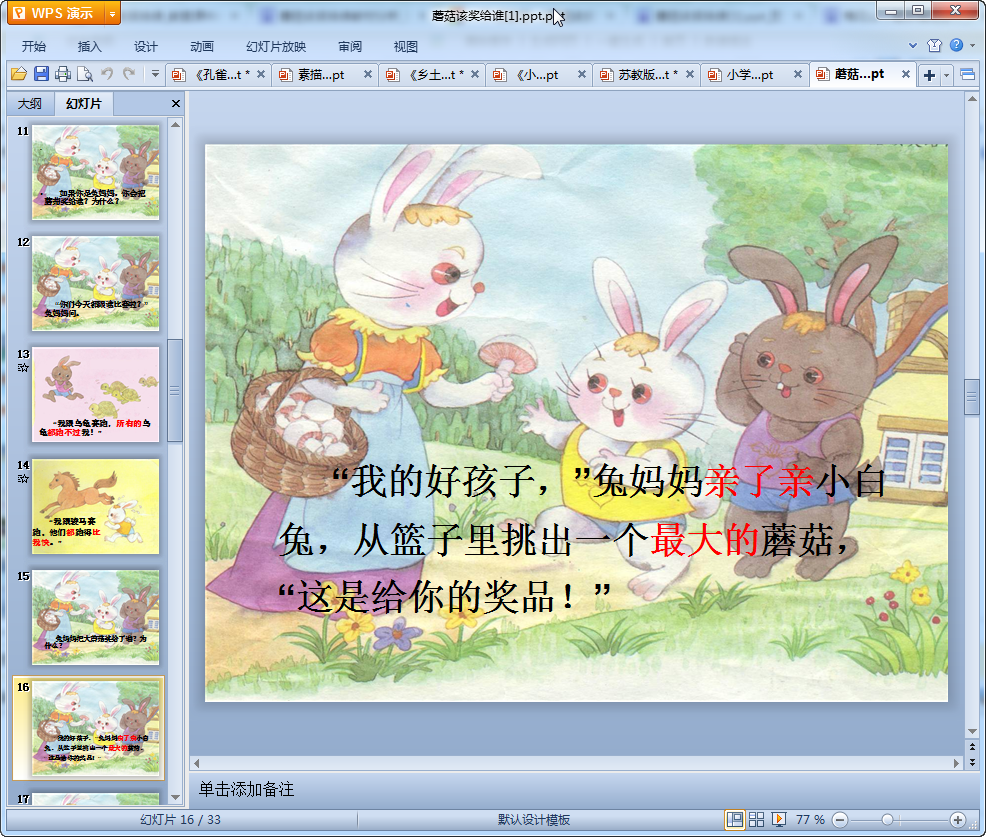986x837 pixels.
Task: Open the 插入 ribbon tab
Action: [89, 47]
